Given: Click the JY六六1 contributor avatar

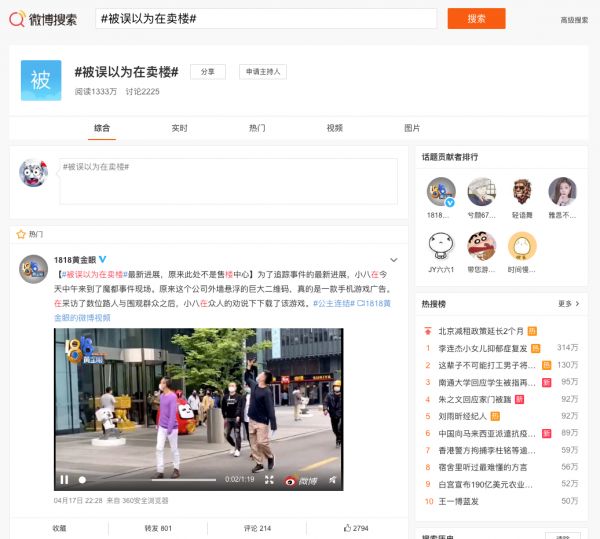Looking at the screenshot, I should tap(442, 246).
